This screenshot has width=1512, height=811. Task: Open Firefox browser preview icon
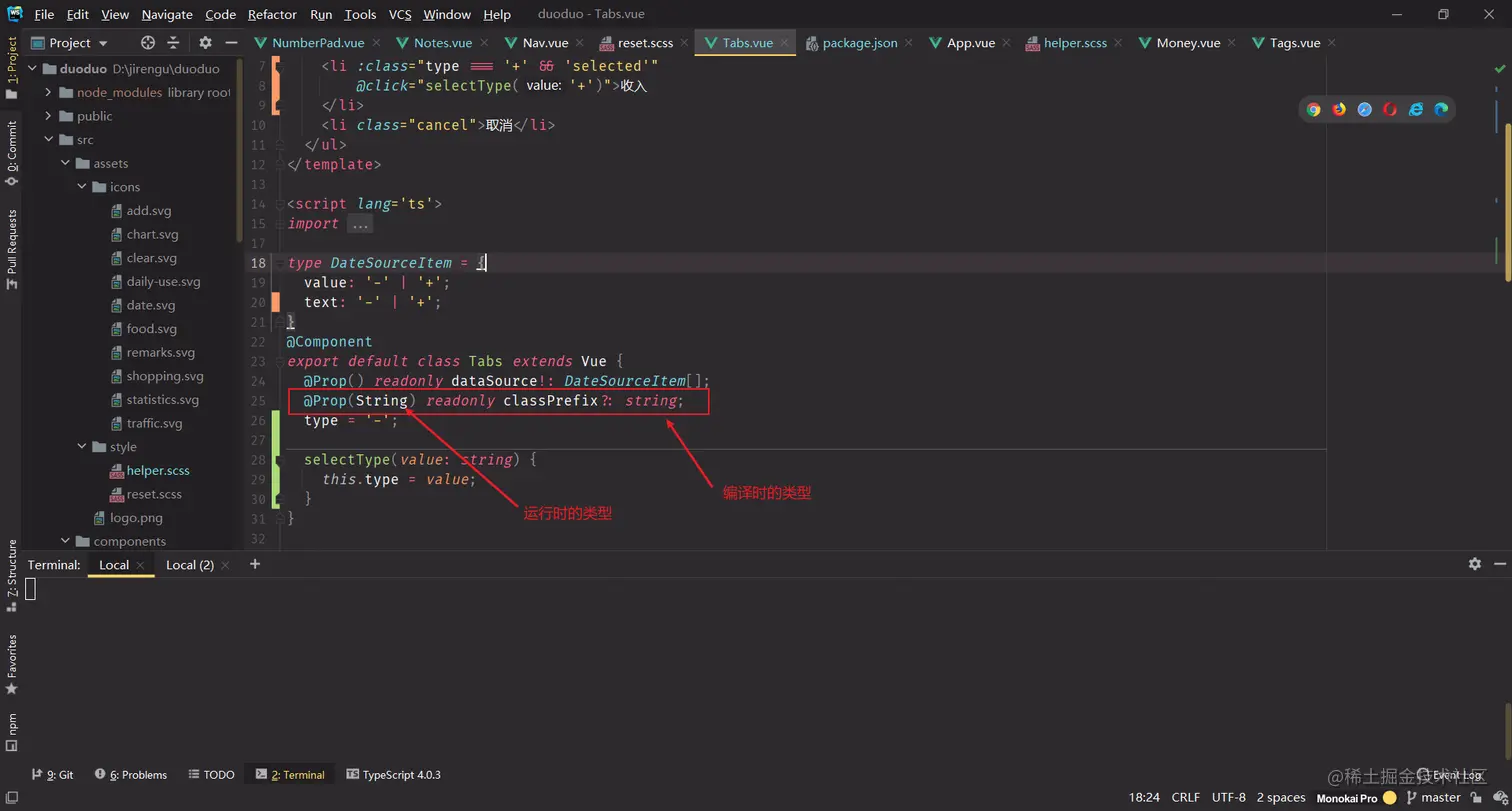(x=1339, y=110)
